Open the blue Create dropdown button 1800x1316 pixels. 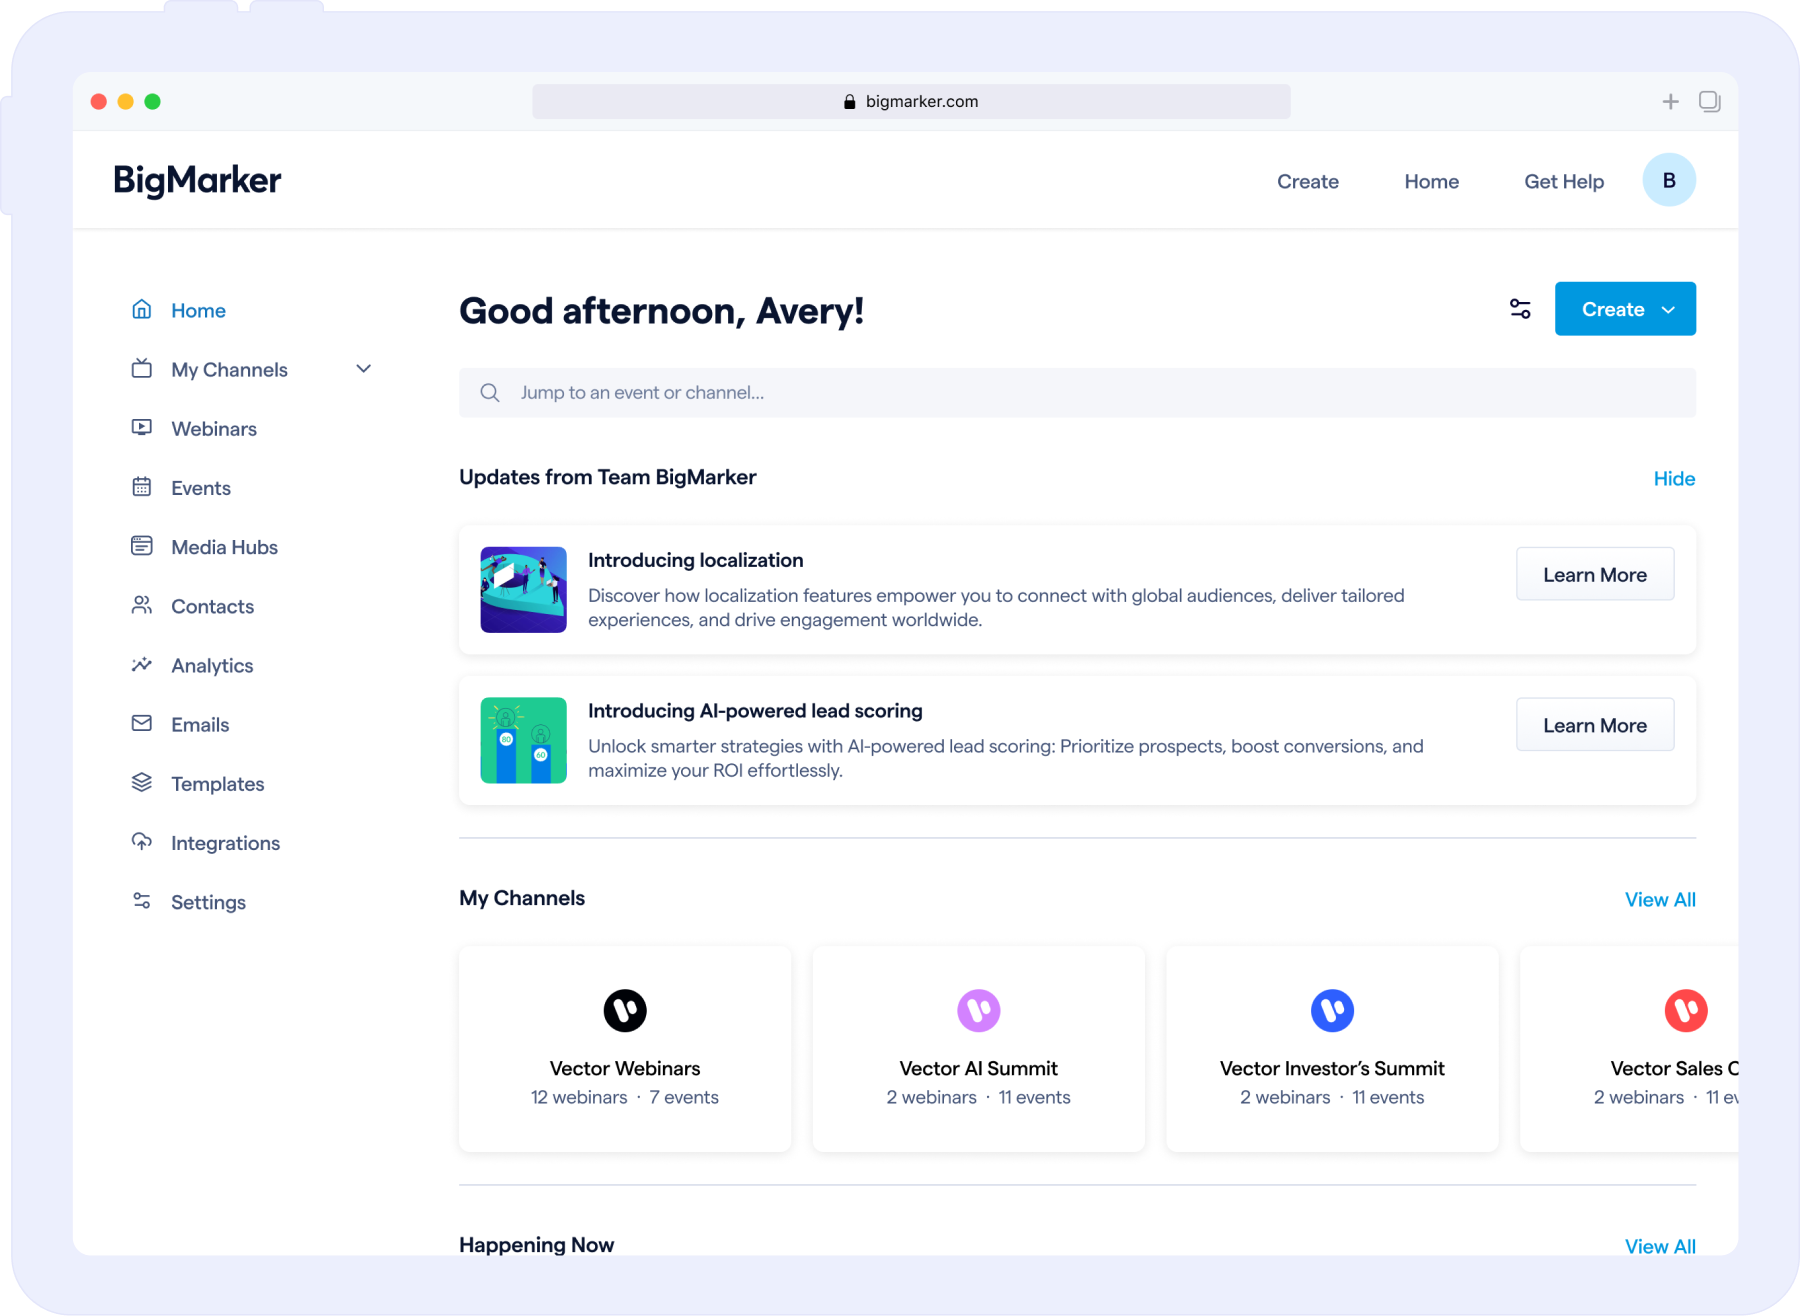1625,309
